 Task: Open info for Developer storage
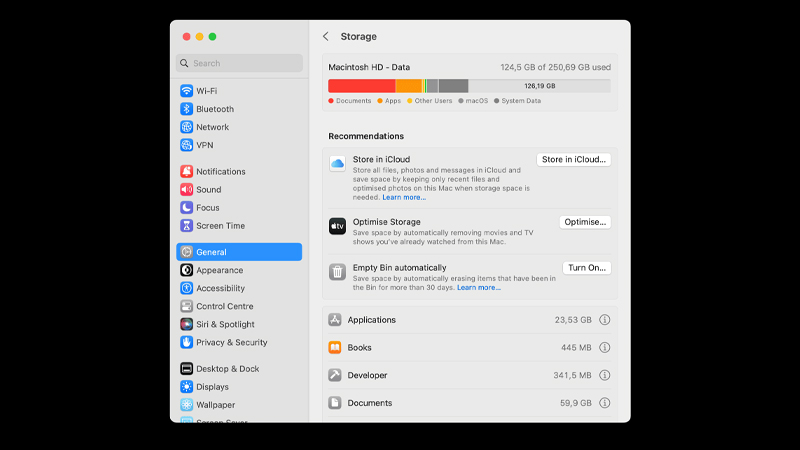coord(605,375)
